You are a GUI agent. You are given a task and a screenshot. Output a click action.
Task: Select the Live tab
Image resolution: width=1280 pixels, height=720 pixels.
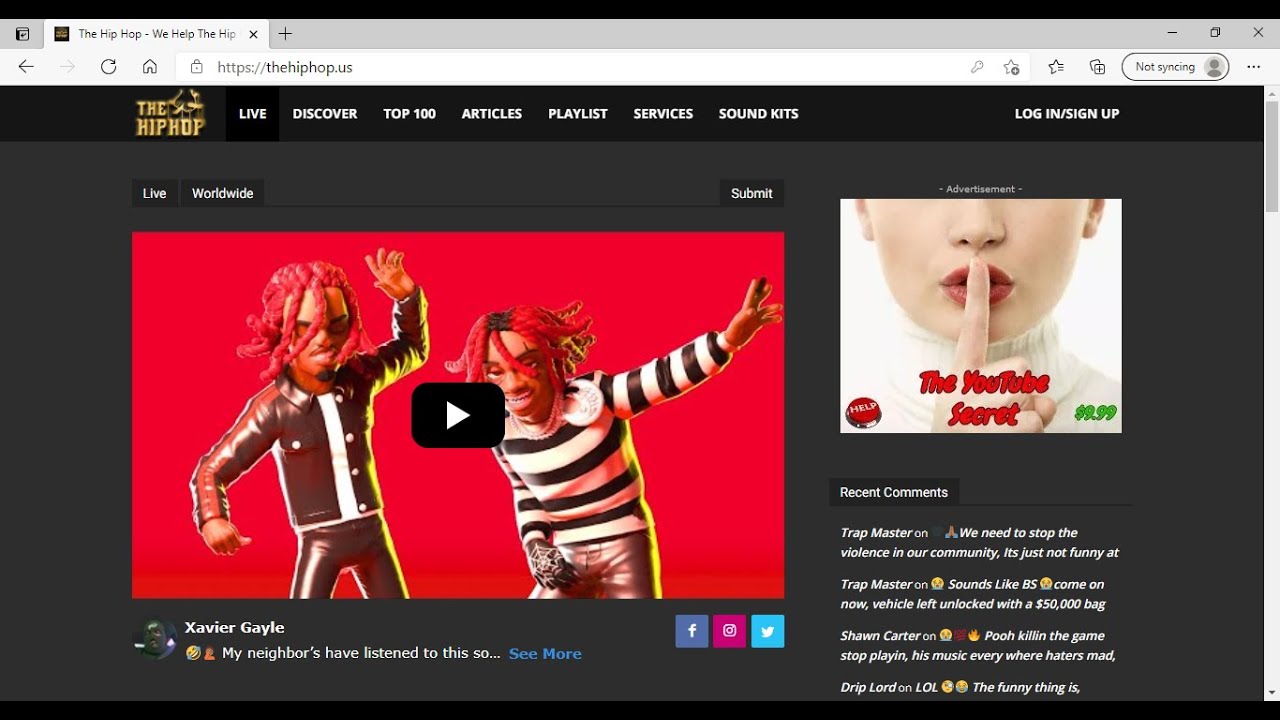click(154, 193)
